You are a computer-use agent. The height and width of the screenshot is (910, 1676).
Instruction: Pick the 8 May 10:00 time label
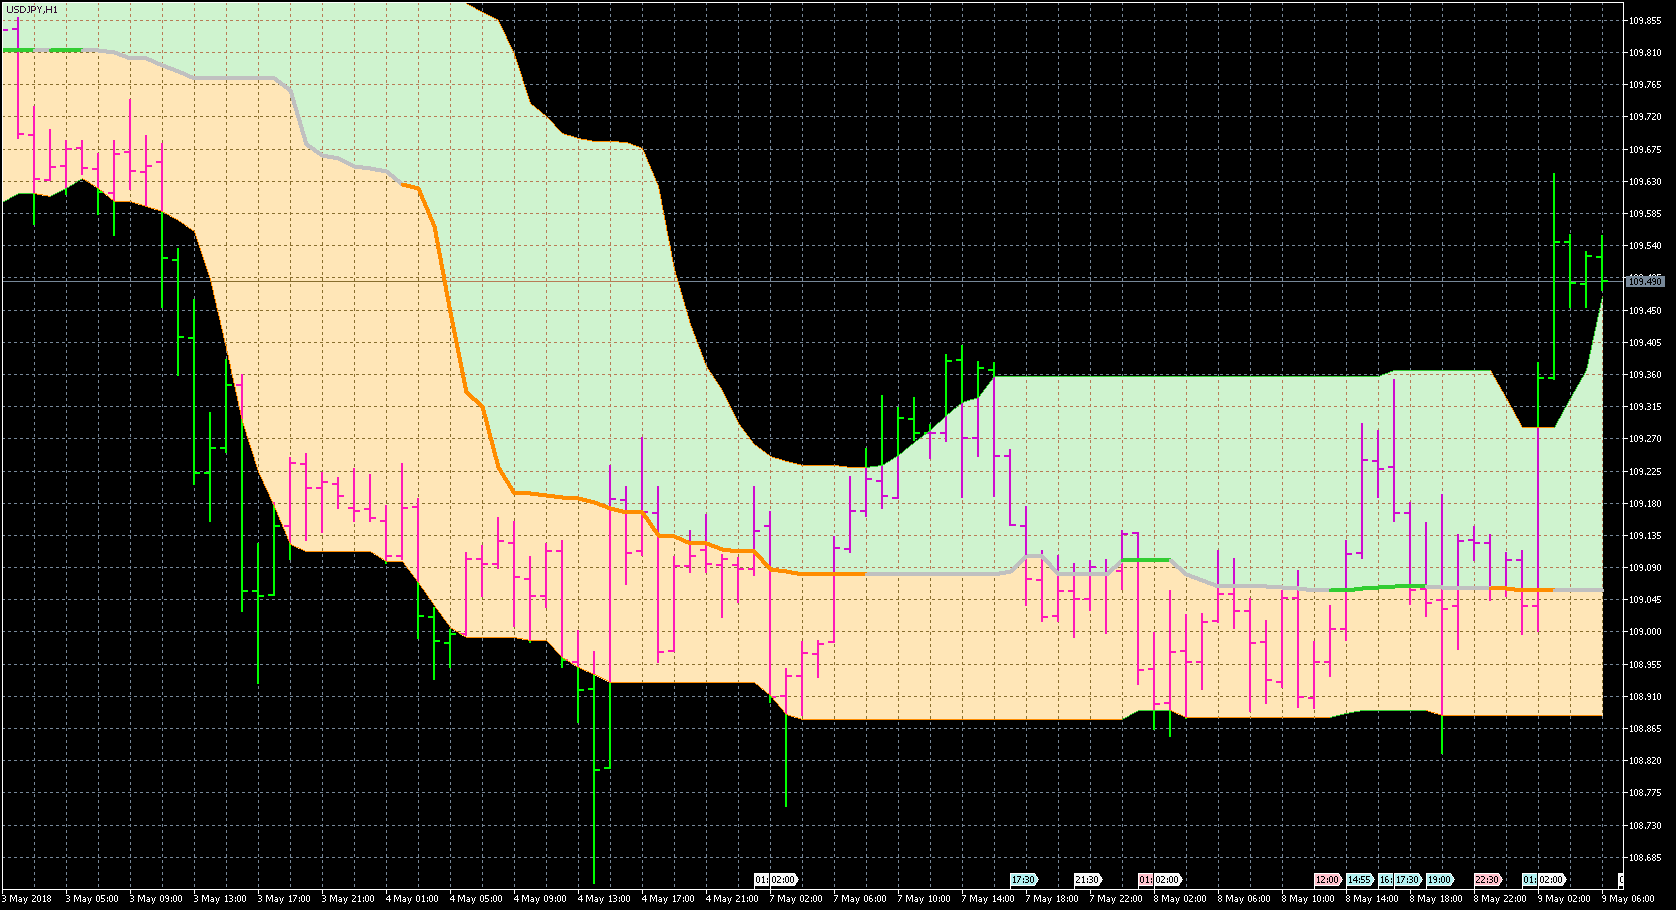(1308, 899)
